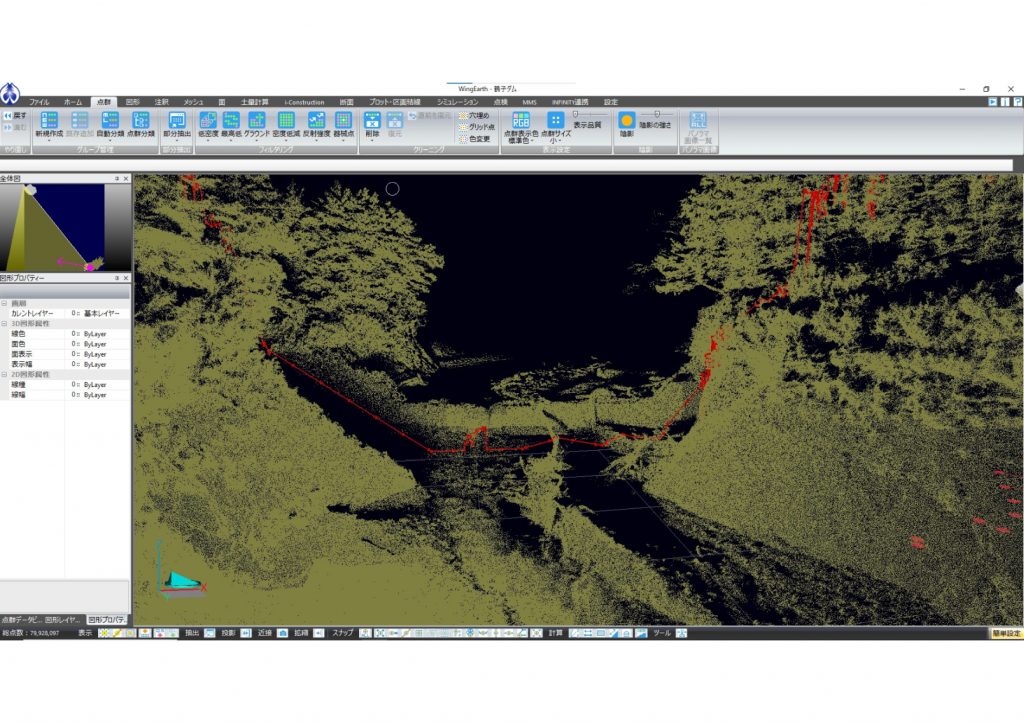1024x724 pixels.
Task: Click the 密度低減 density reduction icon
Action: 286,121
